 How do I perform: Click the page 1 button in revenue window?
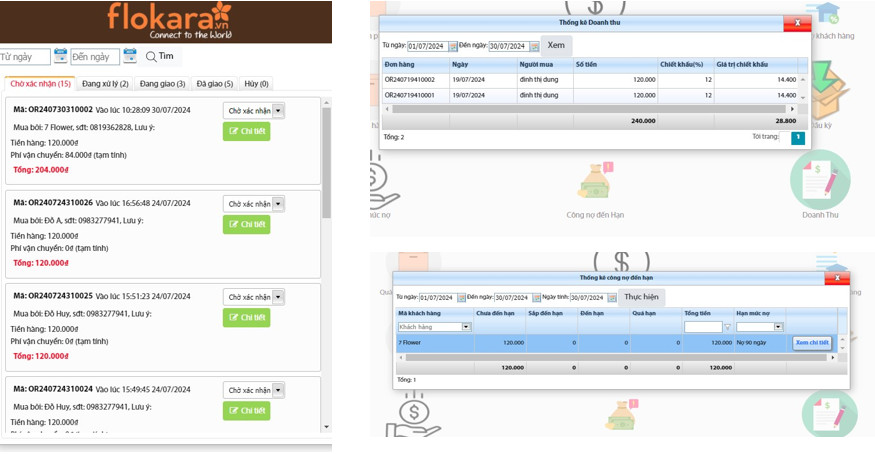point(798,137)
